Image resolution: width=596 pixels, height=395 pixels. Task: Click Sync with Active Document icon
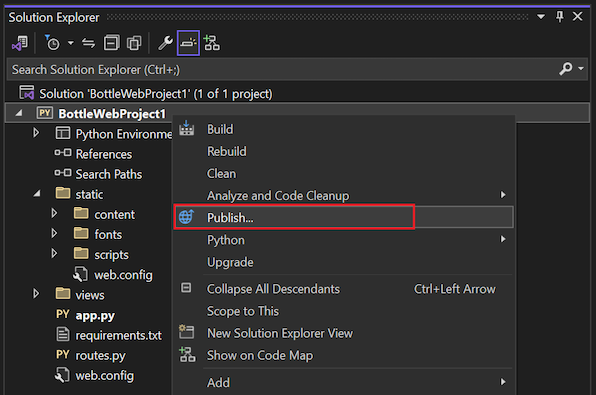click(89, 43)
